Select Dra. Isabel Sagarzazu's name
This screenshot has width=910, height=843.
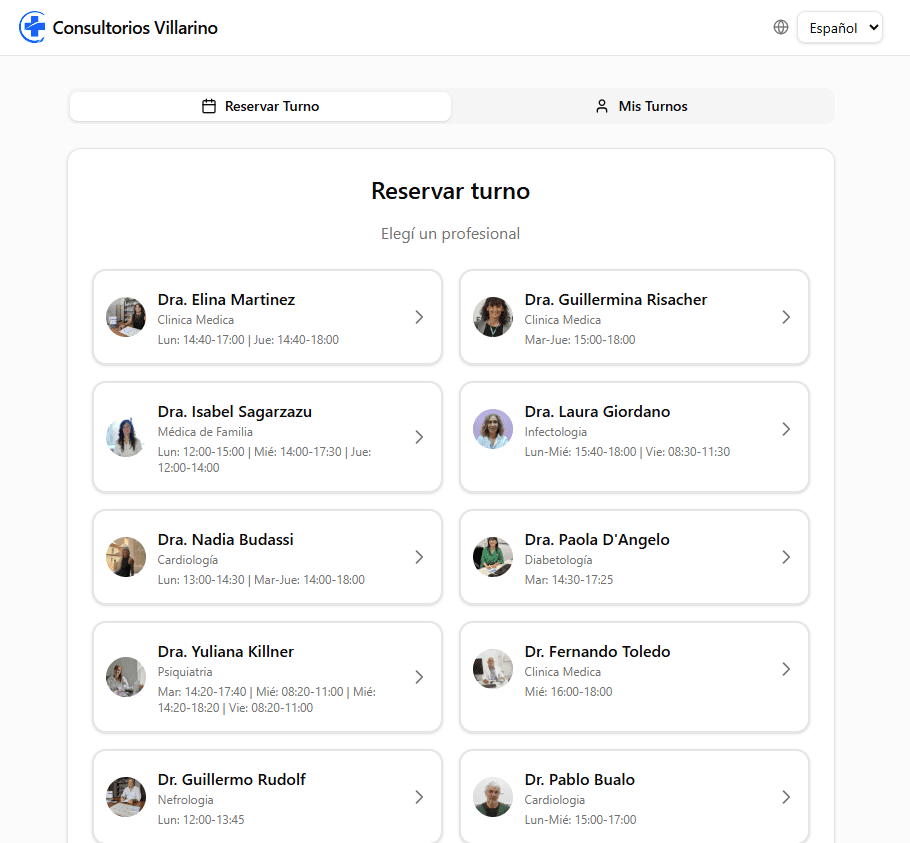pyautogui.click(x=235, y=412)
